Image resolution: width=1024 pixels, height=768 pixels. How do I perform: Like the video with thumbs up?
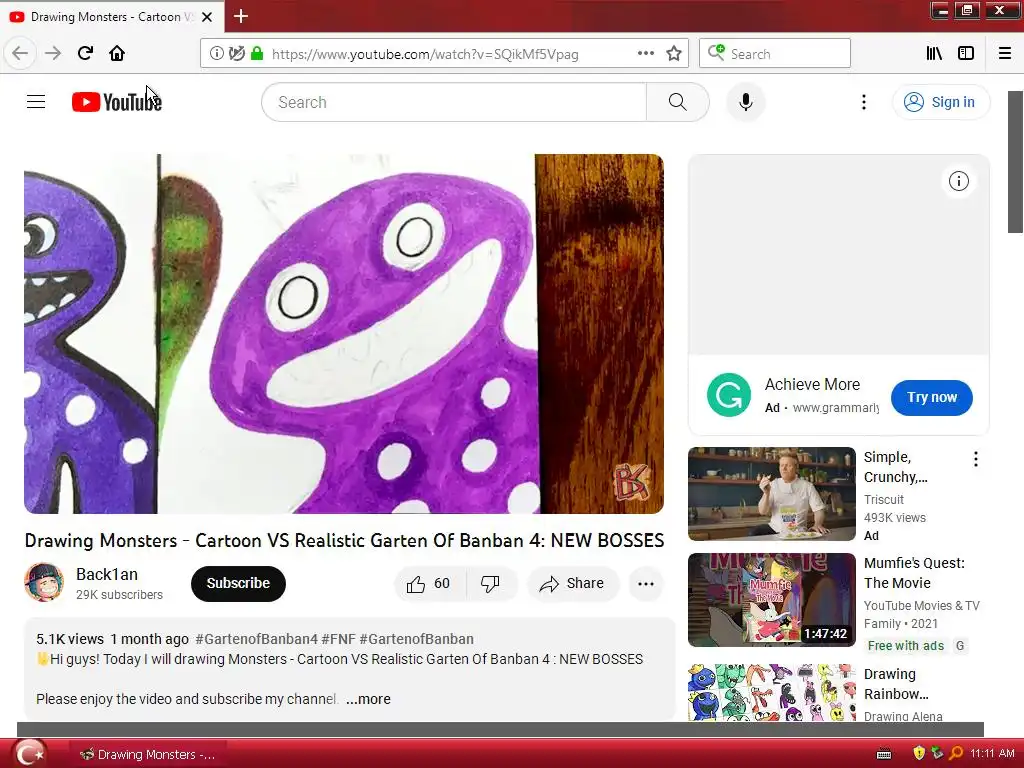coord(415,583)
